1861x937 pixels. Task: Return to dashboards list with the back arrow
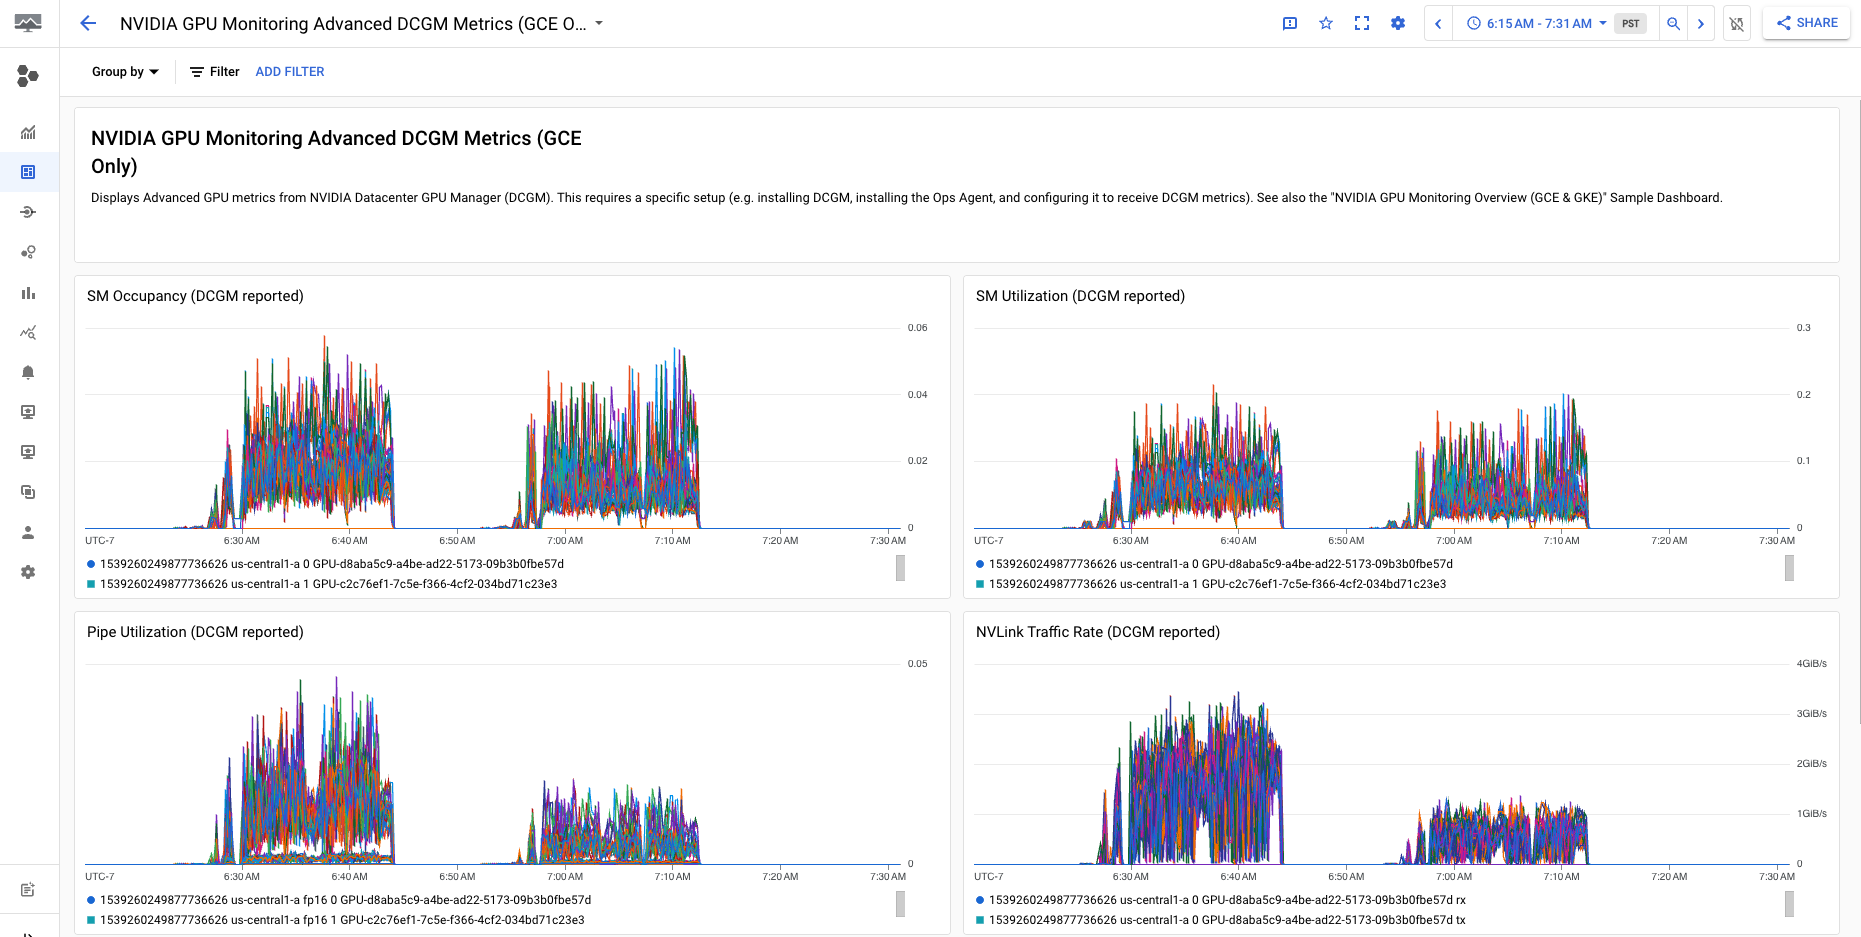(88, 22)
